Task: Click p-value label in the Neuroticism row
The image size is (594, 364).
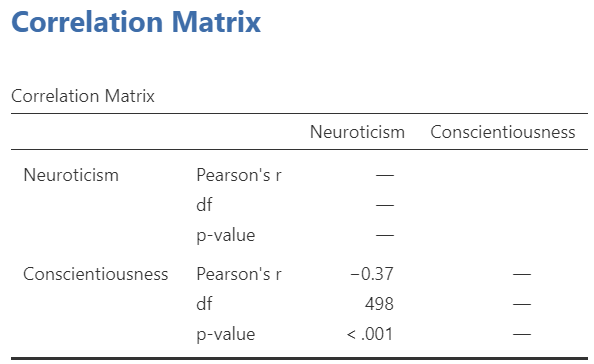Action: (226, 235)
